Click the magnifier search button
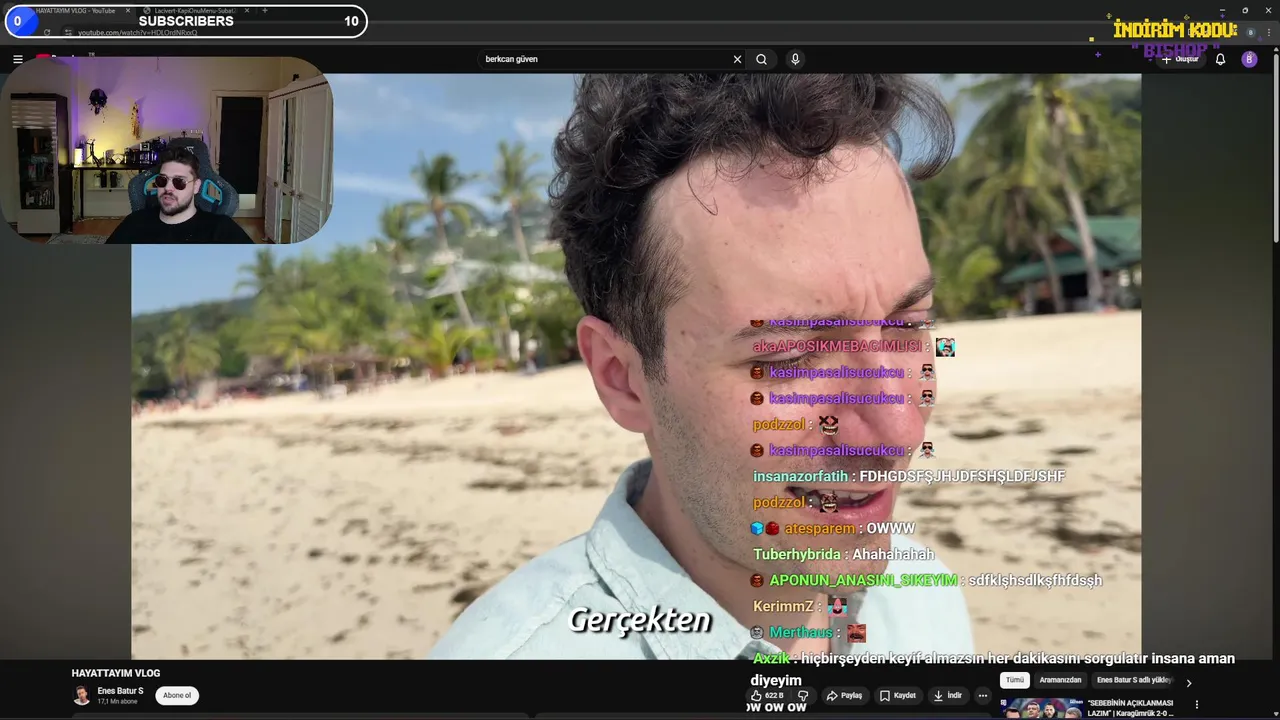 point(761,59)
